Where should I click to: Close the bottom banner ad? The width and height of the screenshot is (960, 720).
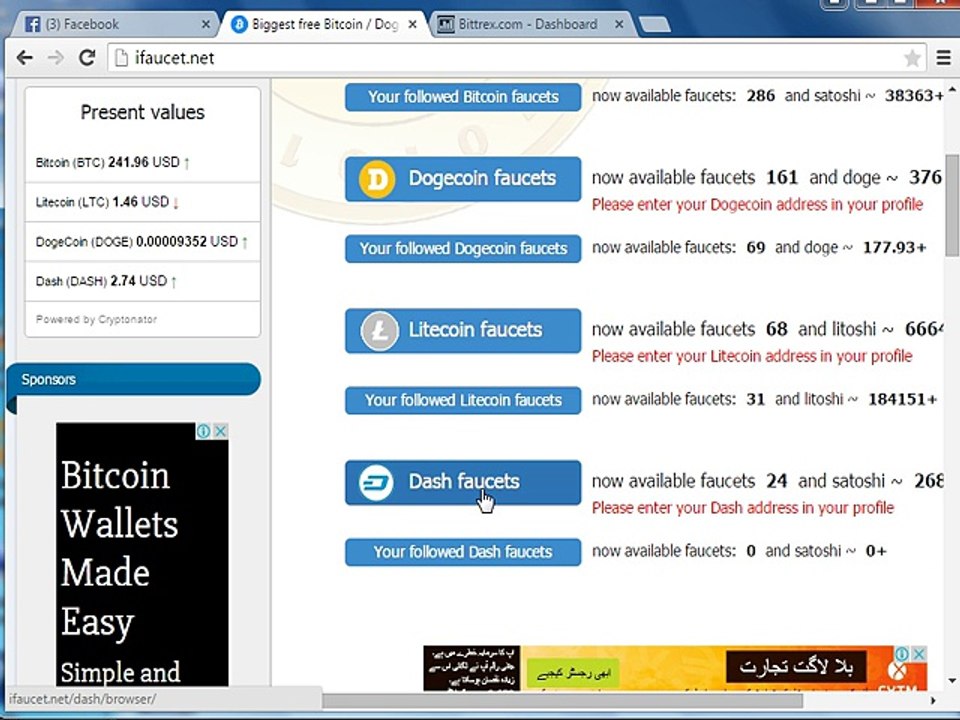tap(918, 654)
